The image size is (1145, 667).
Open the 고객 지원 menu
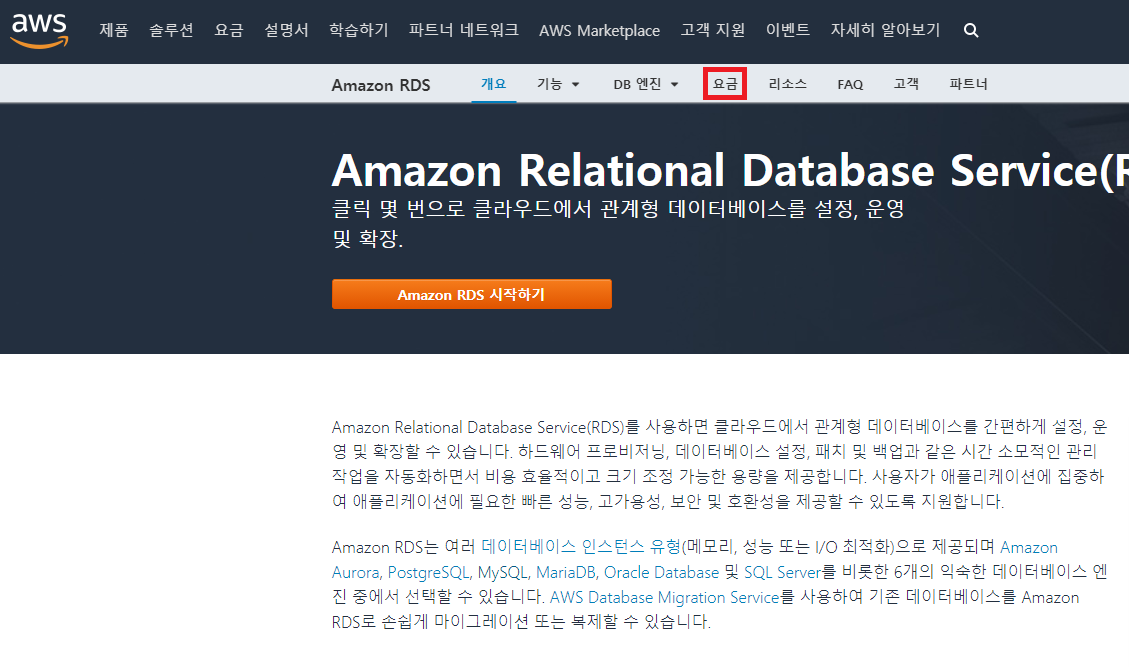pyautogui.click(x=713, y=30)
